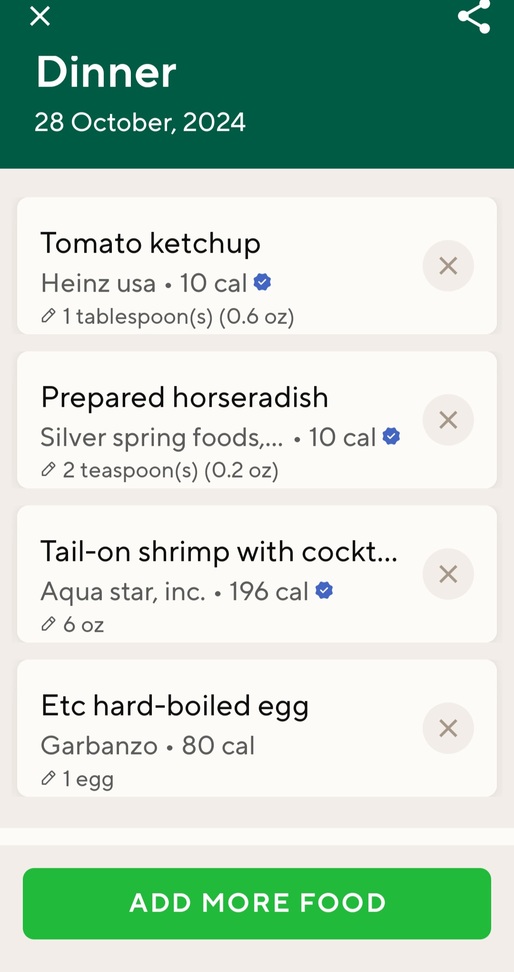Viewport: 514px width, 972px height.
Task: Delete Tail-on shrimp item
Action: [x=448, y=574]
